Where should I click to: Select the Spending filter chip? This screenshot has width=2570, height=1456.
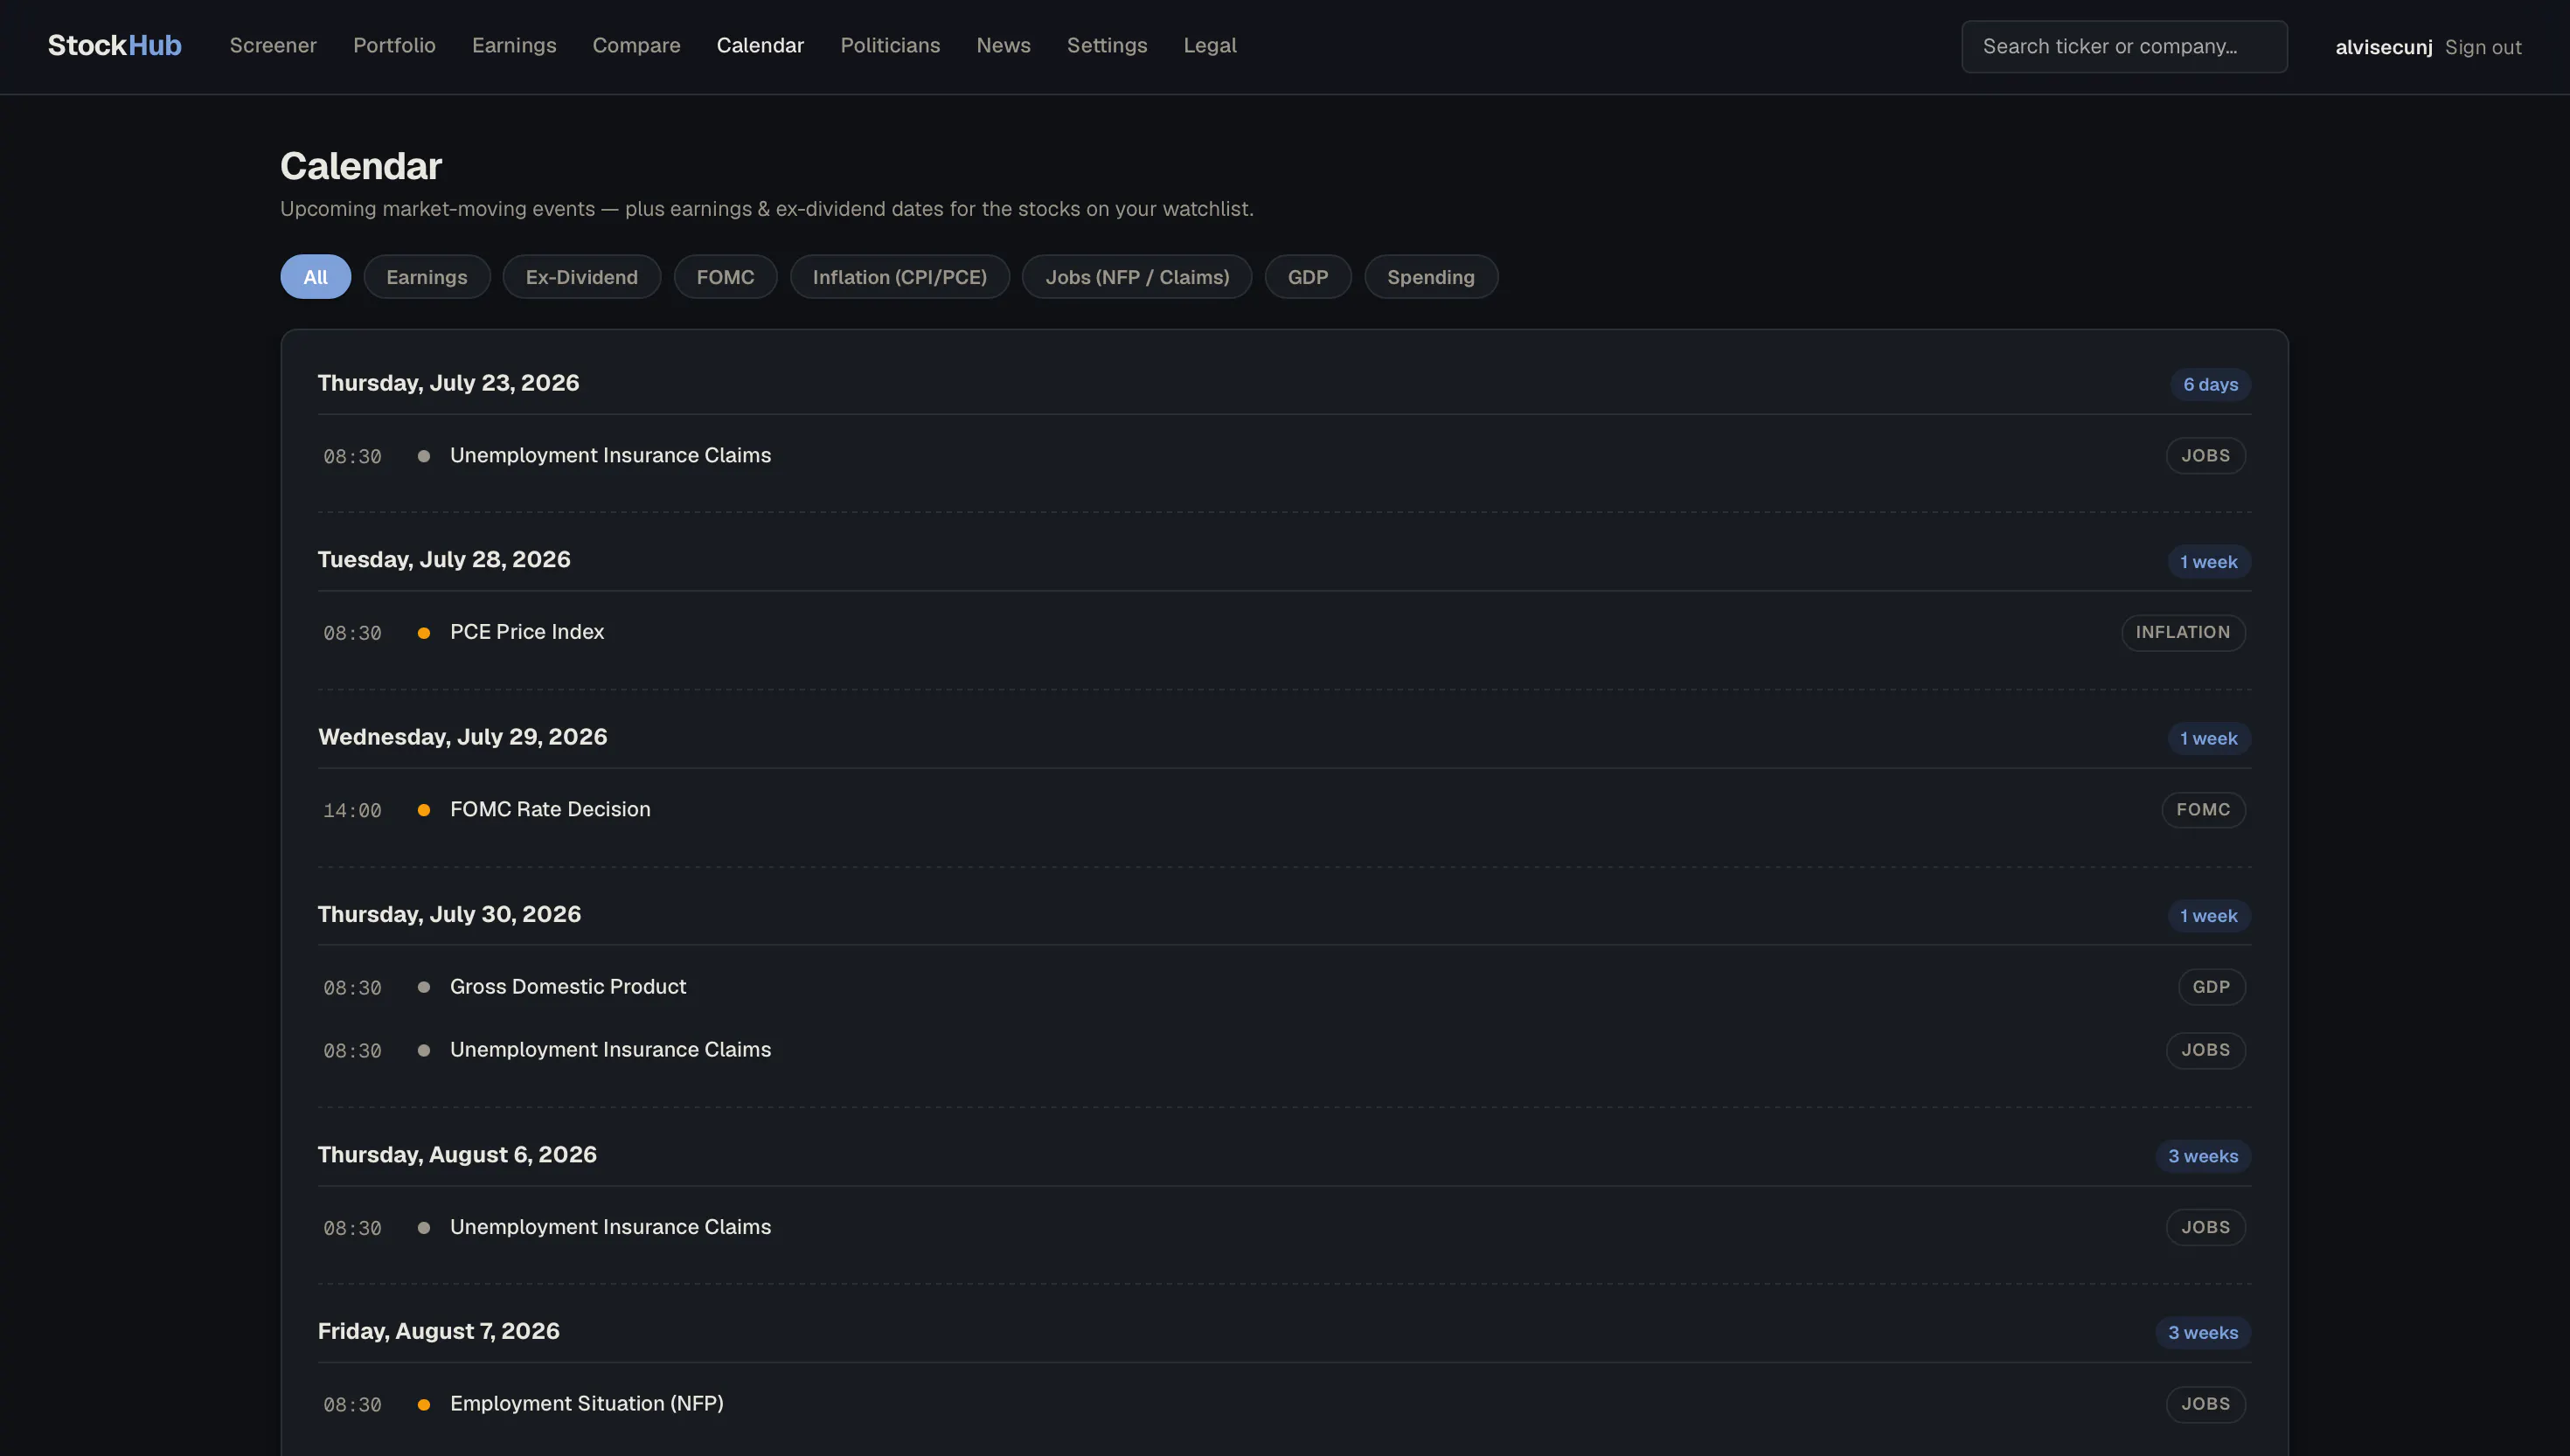pos(1431,277)
